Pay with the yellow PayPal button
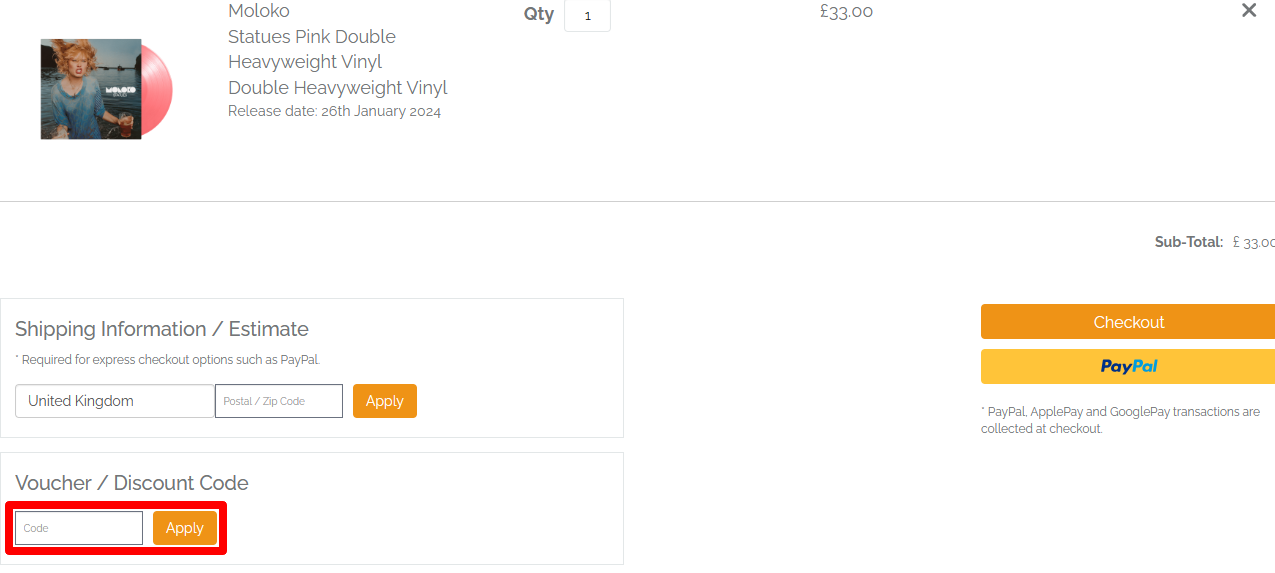This screenshot has width=1275, height=573. click(x=1128, y=366)
